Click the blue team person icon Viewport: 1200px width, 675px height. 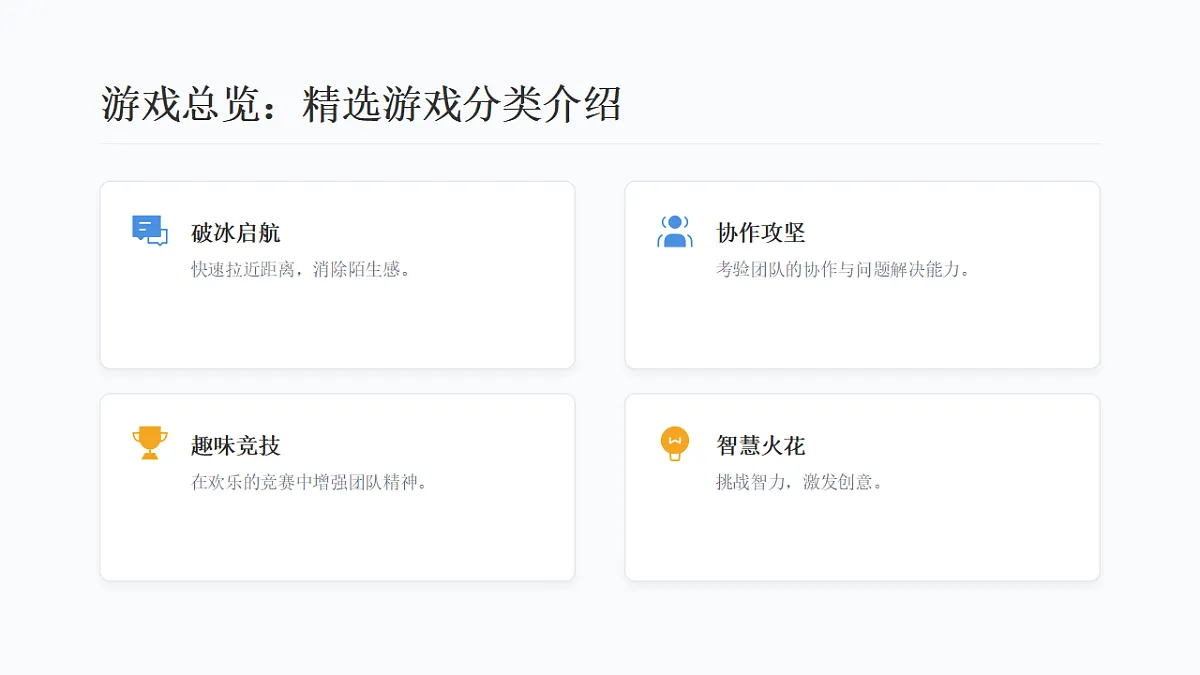click(x=675, y=231)
